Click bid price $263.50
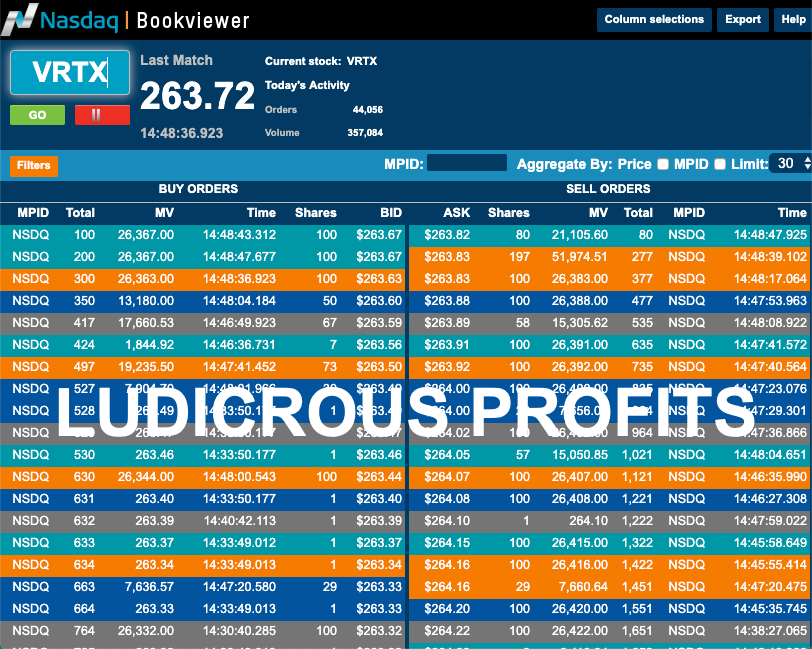The height and width of the screenshot is (649, 812). [x=379, y=367]
